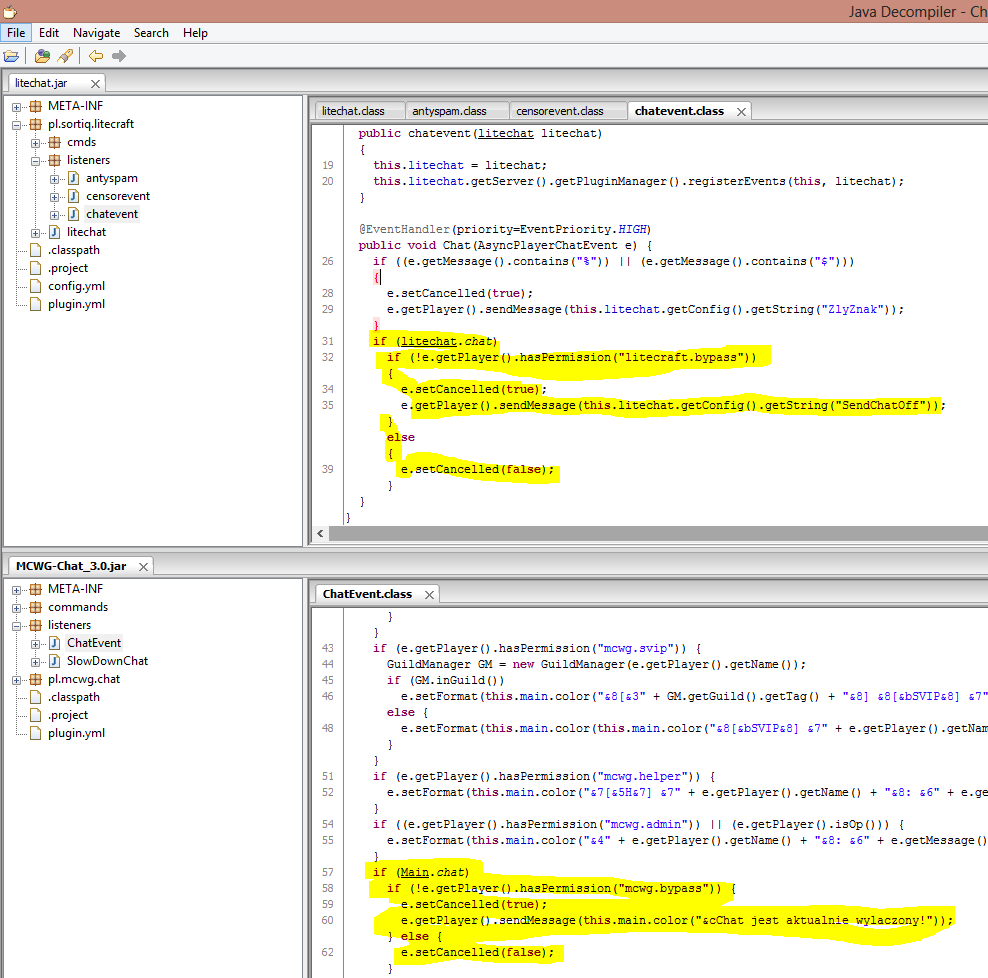This screenshot has height=978, width=988.
Task: Close the MCWG-Chat_3.0.jar tab
Action: pos(144,567)
